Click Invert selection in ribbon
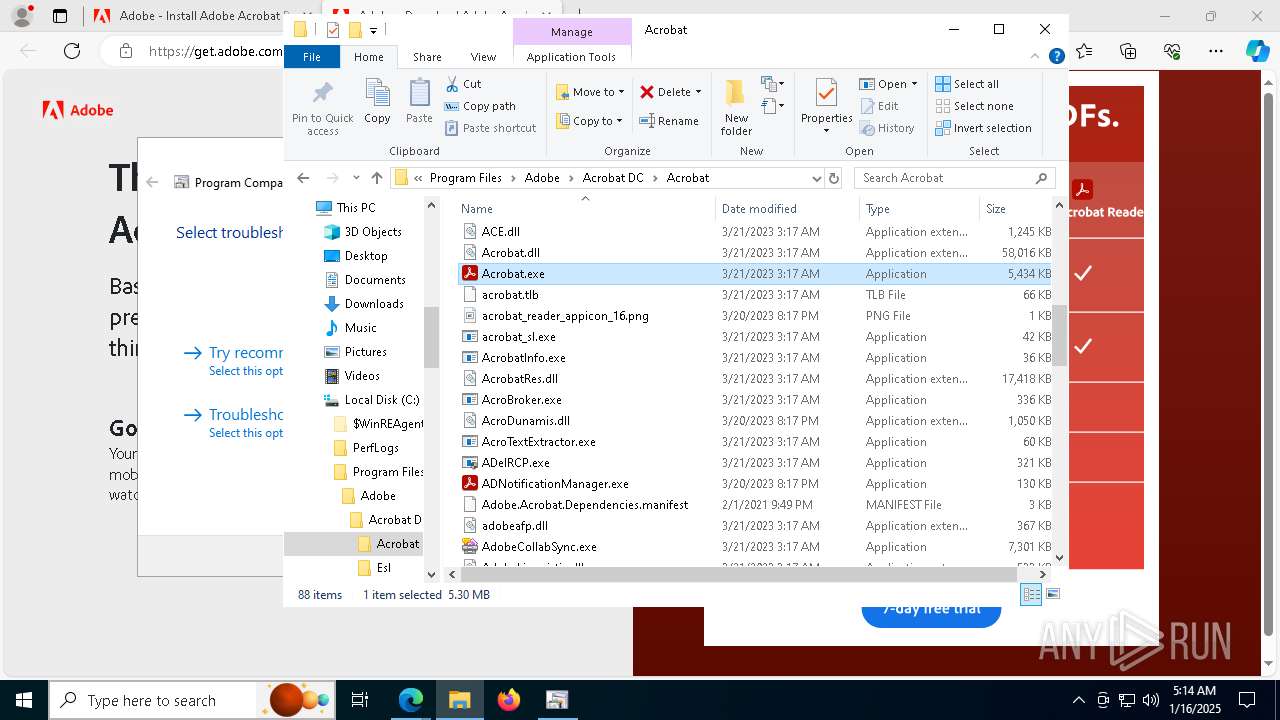Viewport: 1280px width, 720px height. (x=983, y=128)
